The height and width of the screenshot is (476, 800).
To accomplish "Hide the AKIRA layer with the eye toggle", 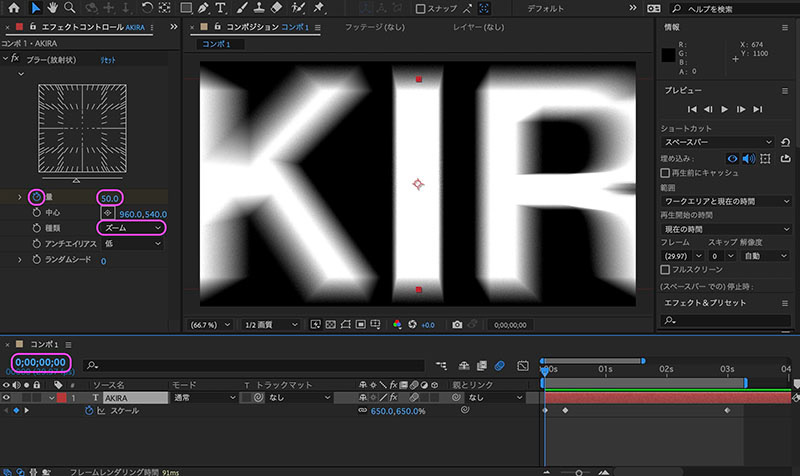I will (x=6, y=397).
